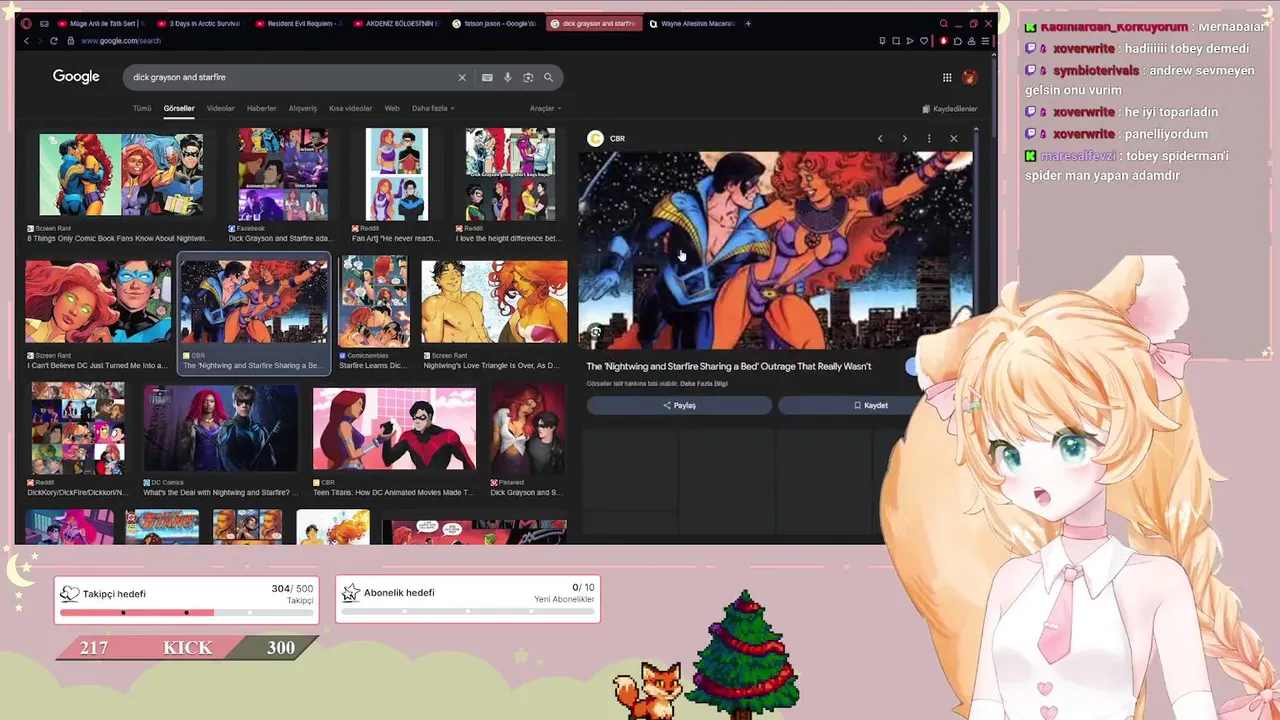
Task: Select the Görseller search tab
Action: pos(179,108)
